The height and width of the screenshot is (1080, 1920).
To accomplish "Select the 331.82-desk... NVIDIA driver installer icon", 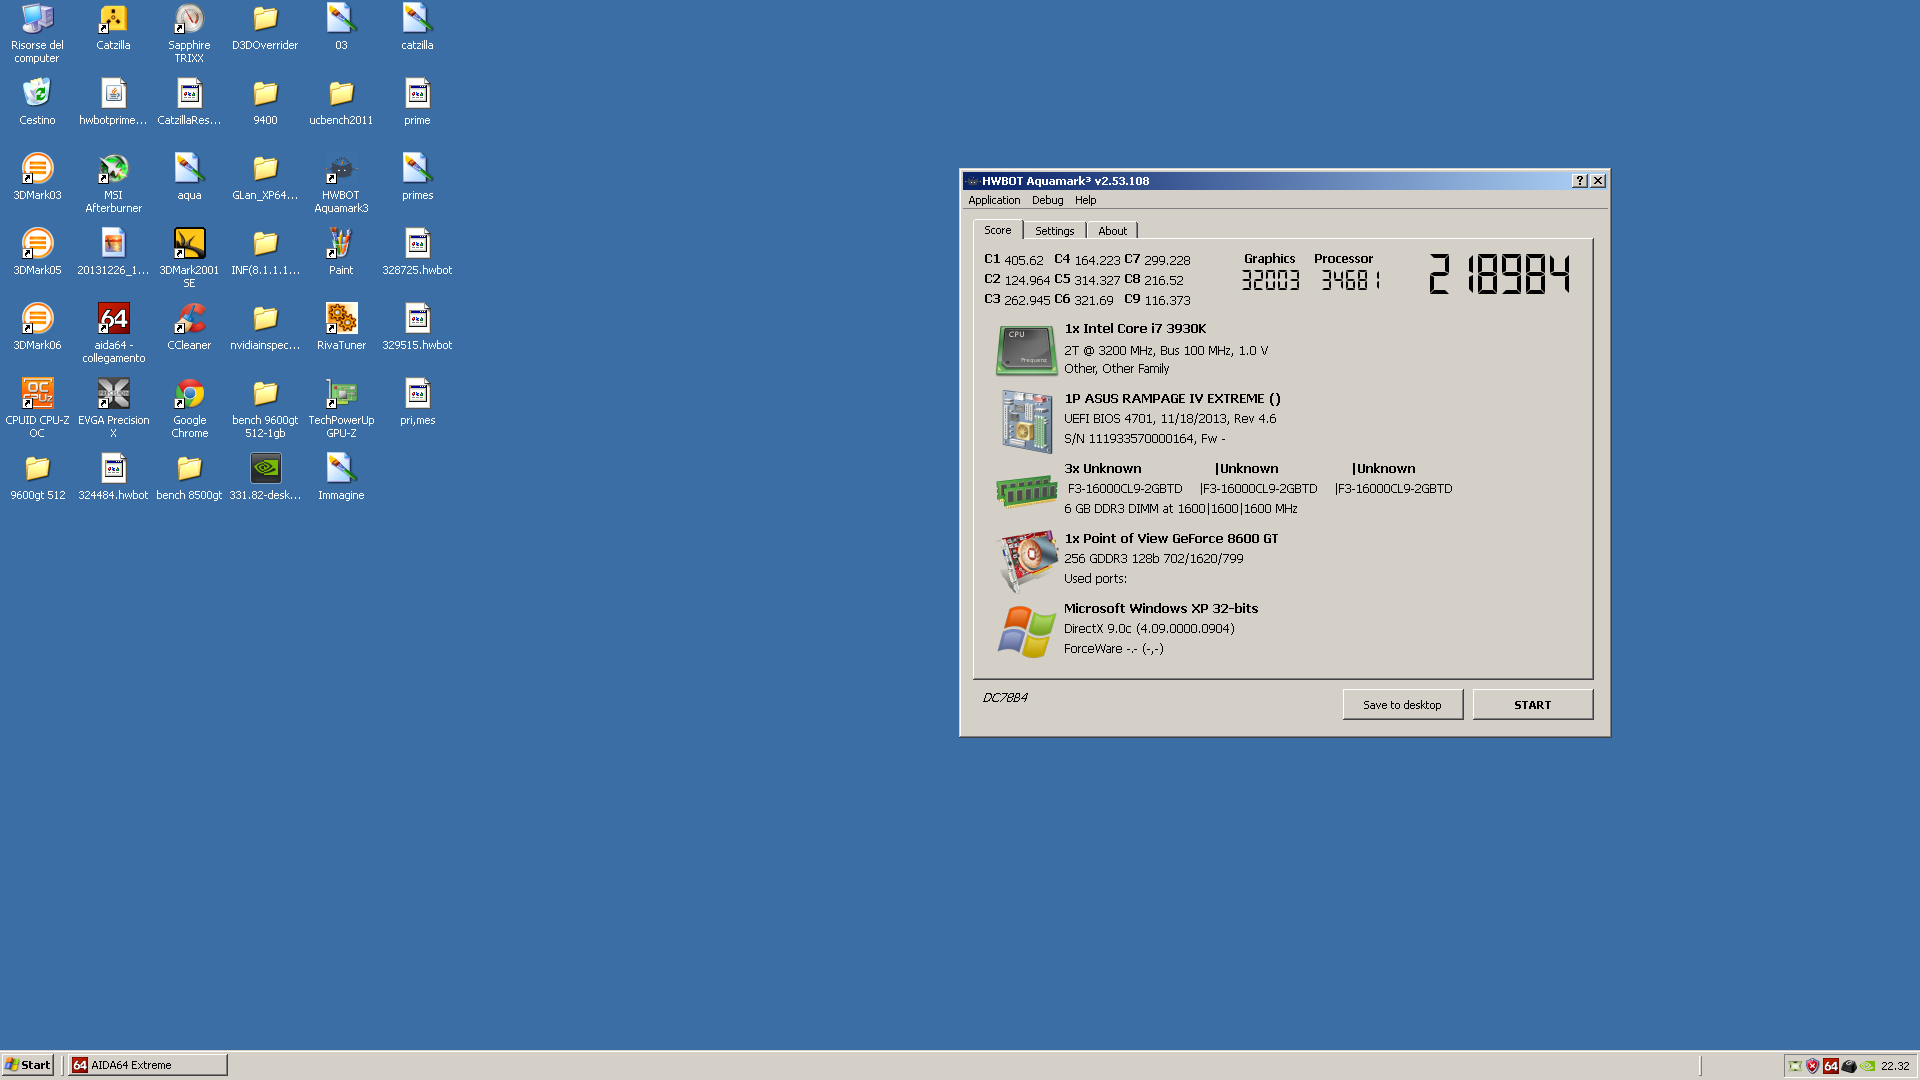I will (265, 476).
